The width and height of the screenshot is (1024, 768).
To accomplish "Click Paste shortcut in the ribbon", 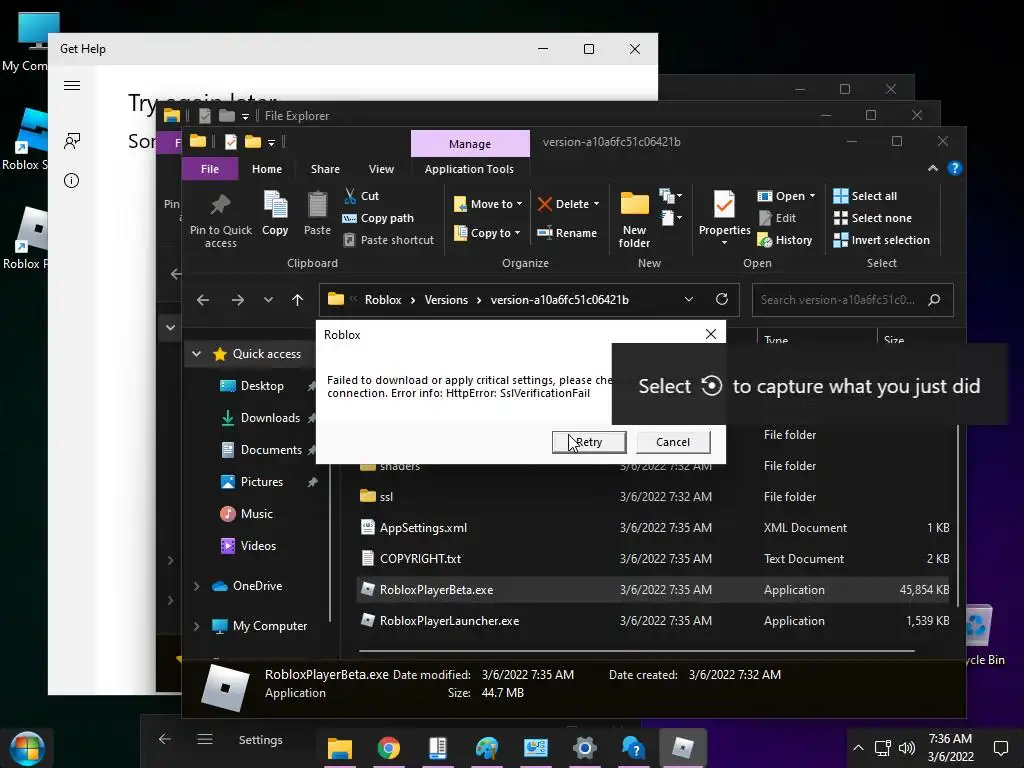I will click(389, 240).
